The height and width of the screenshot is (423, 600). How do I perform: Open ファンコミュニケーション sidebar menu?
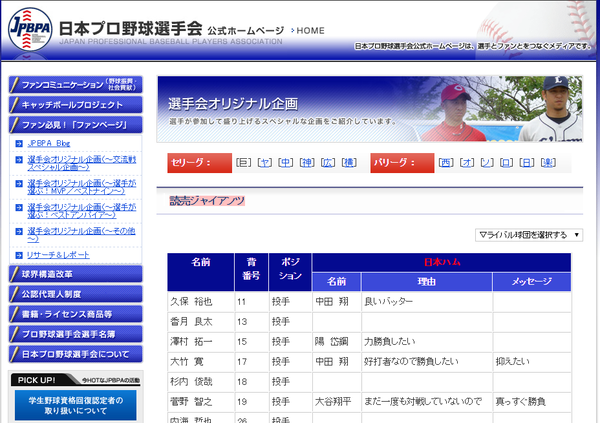(x=76, y=85)
